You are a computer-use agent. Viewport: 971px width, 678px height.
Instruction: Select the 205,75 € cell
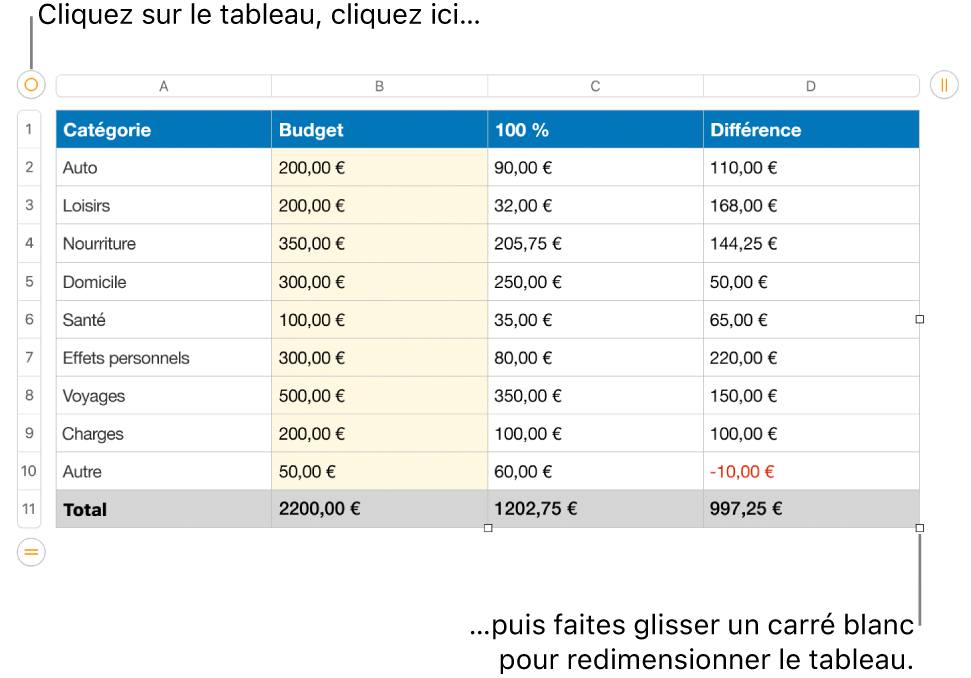tap(595, 244)
